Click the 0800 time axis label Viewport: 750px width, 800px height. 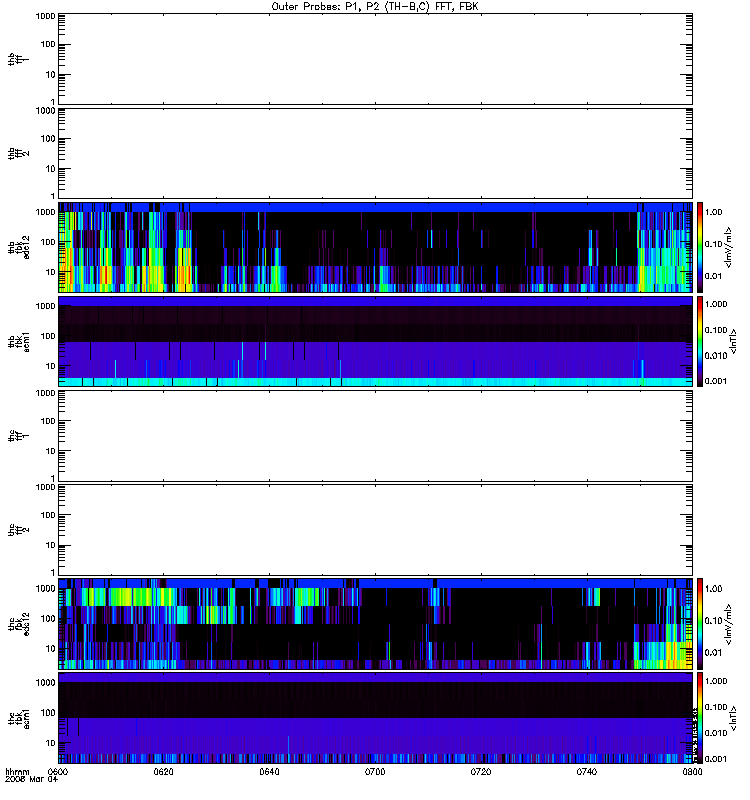pyautogui.click(x=692, y=772)
